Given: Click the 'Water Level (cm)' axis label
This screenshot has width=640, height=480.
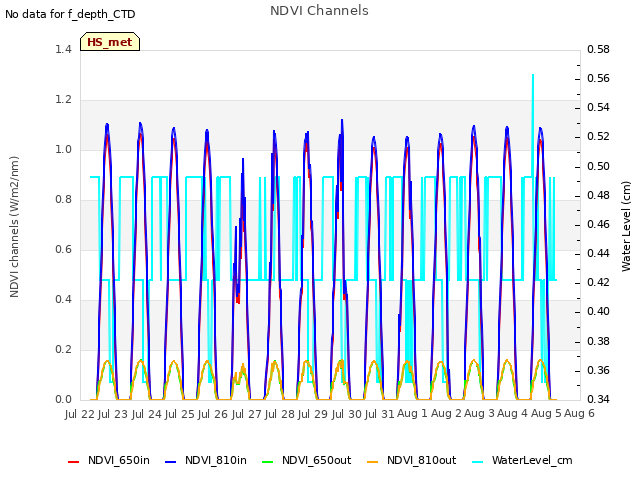Looking at the screenshot, I should coord(626,227).
